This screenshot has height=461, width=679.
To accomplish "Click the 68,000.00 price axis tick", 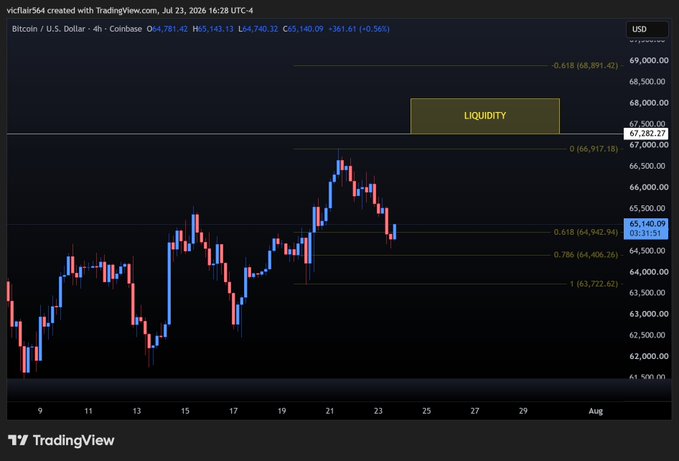I will point(649,103).
